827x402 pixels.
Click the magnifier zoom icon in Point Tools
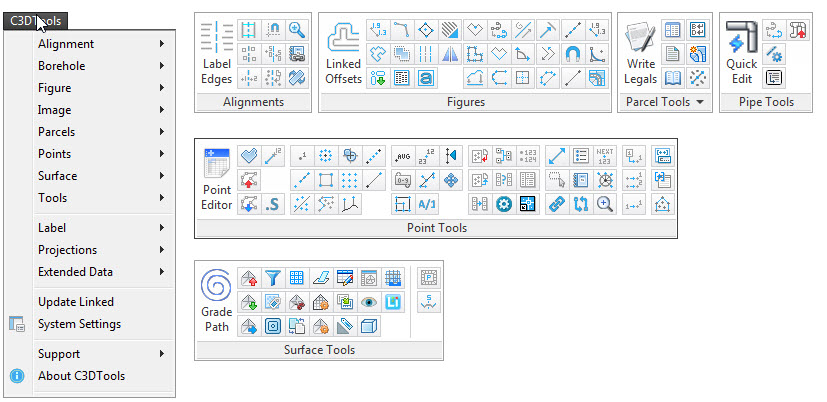click(605, 204)
